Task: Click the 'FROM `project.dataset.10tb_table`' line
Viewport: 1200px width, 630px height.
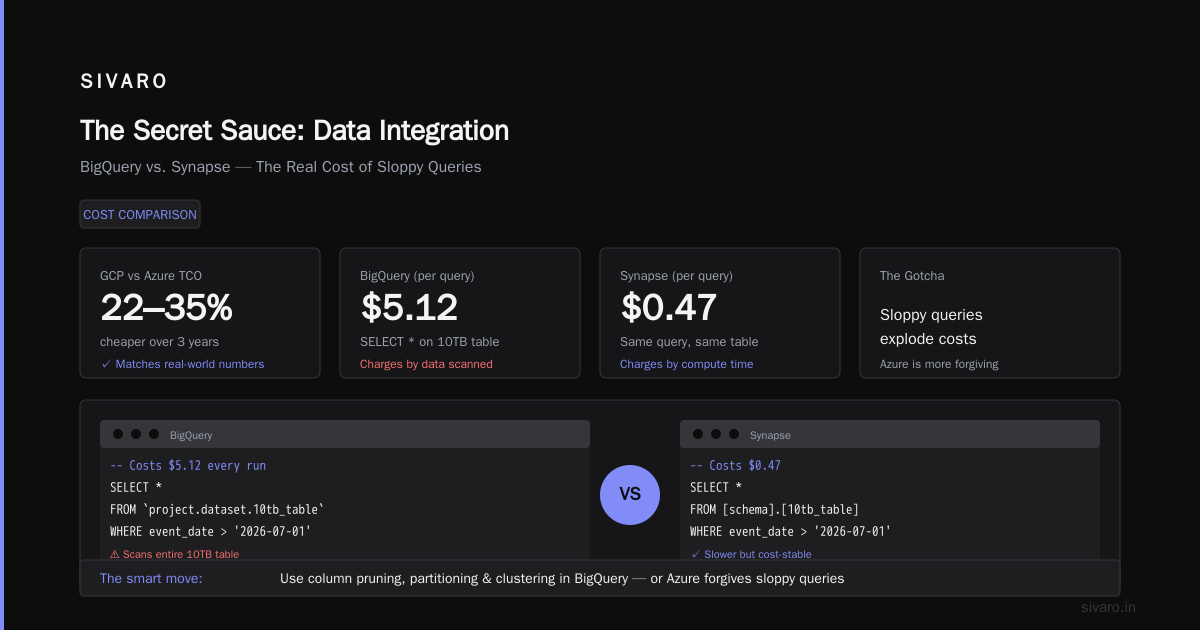Action: pos(217,509)
